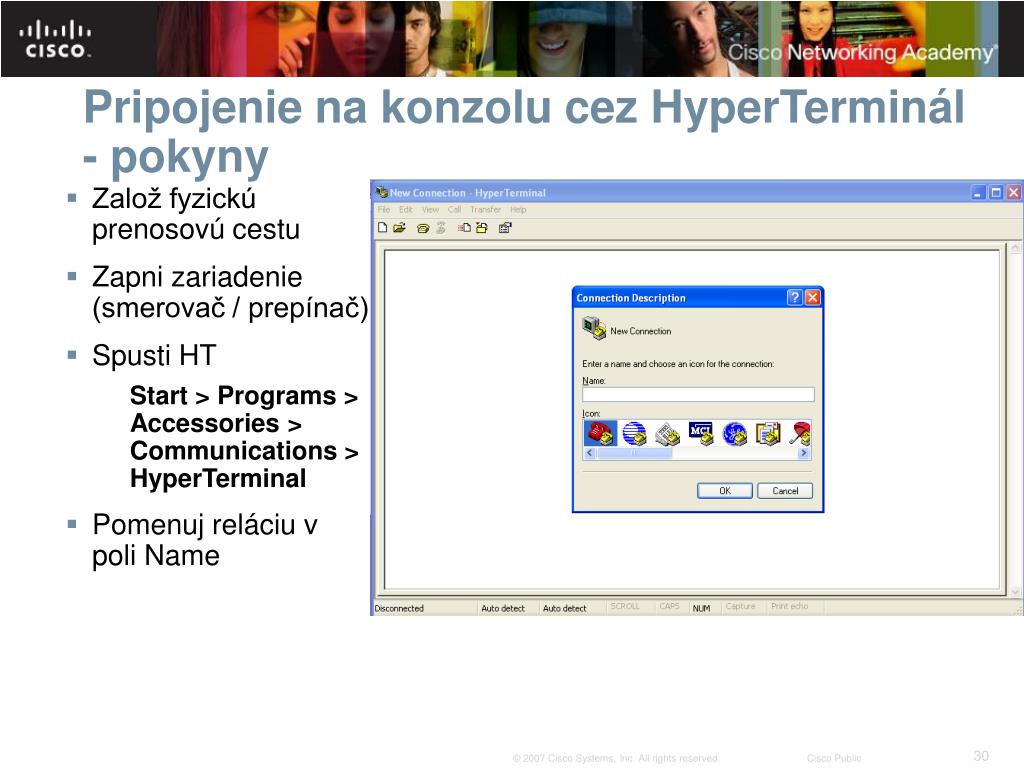Viewport: 1024px width, 768px height.
Task: Click the Open file toolbar icon
Action: [399, 227]
